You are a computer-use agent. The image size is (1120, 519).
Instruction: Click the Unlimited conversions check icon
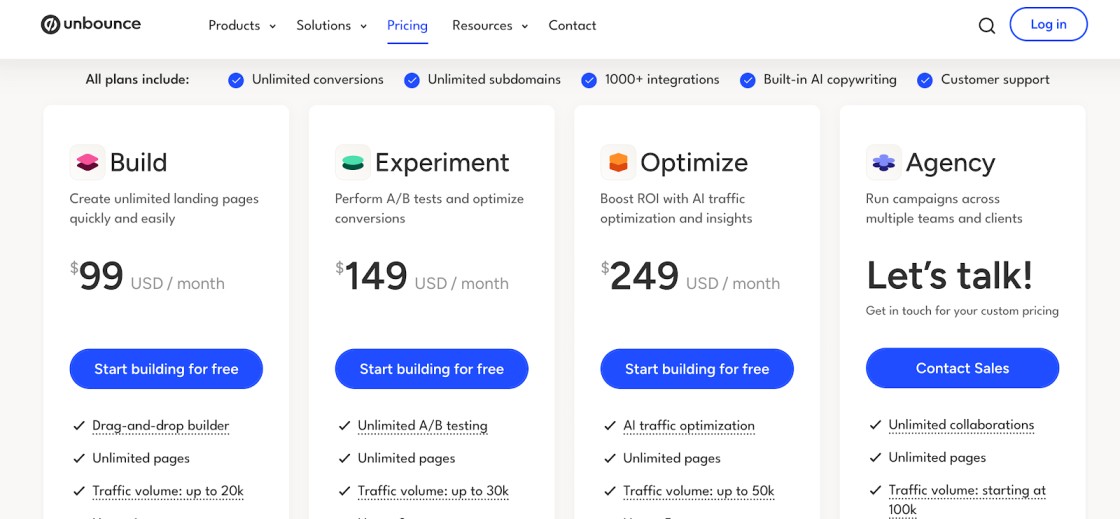tap(236, 81)
